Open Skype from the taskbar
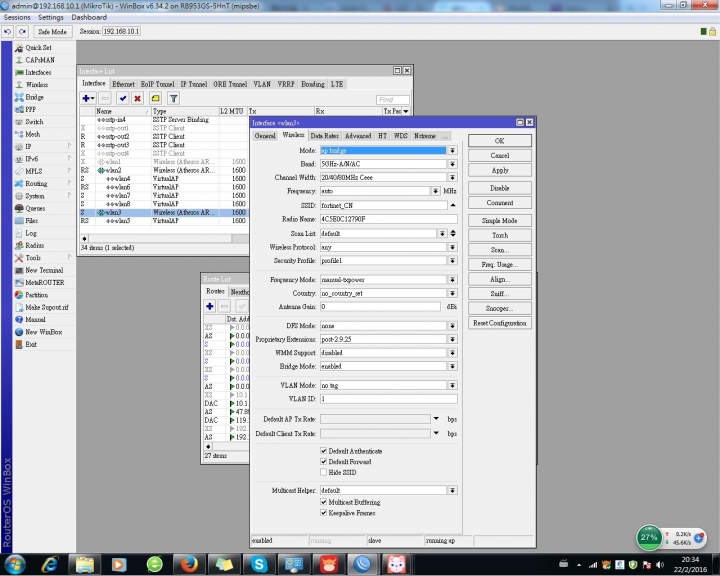The image size is (720, 576). tap(259, 564)
